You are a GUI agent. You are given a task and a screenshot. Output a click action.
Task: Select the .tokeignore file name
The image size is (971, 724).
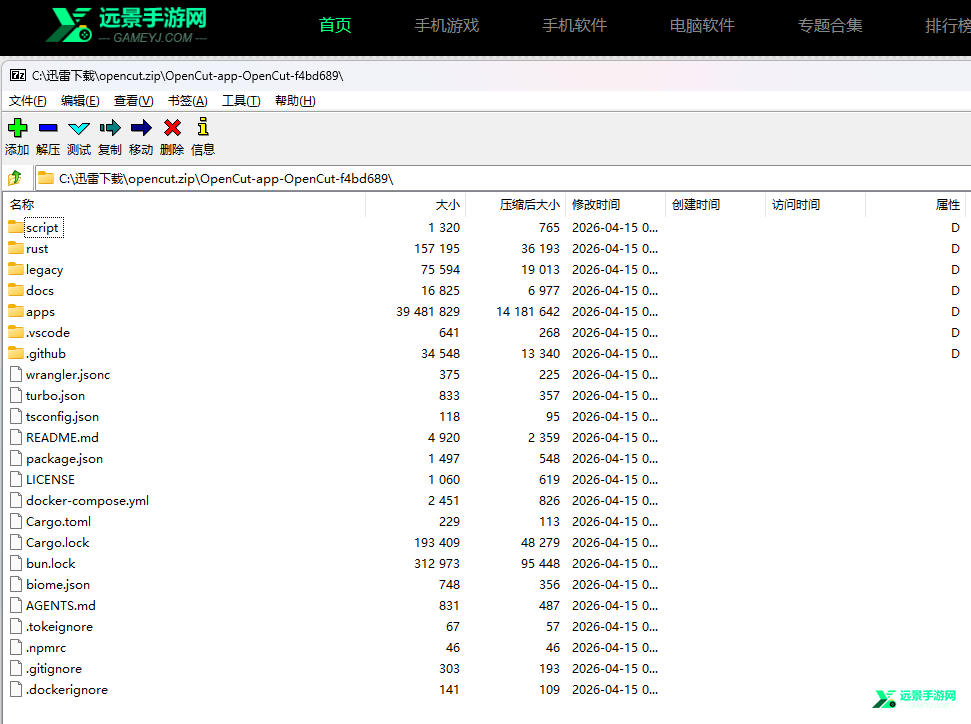(59, 627)
